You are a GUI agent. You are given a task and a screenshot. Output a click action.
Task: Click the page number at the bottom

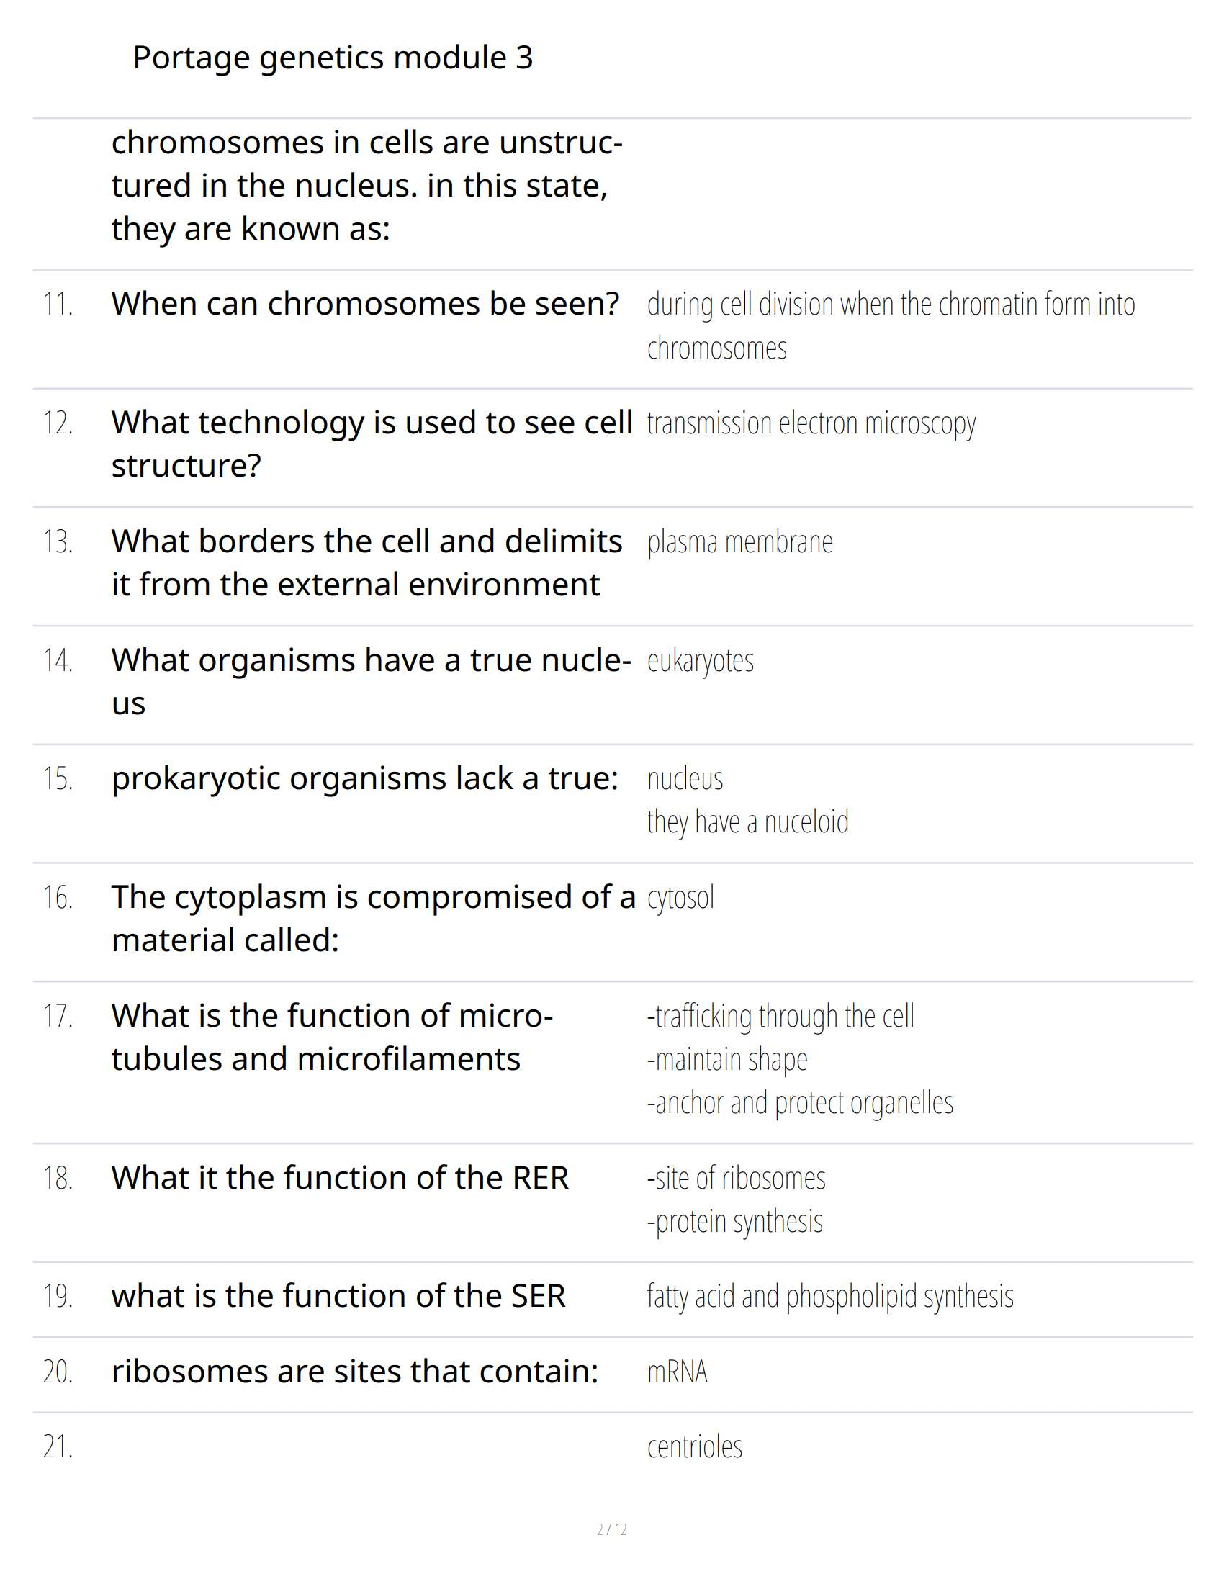611,1529
